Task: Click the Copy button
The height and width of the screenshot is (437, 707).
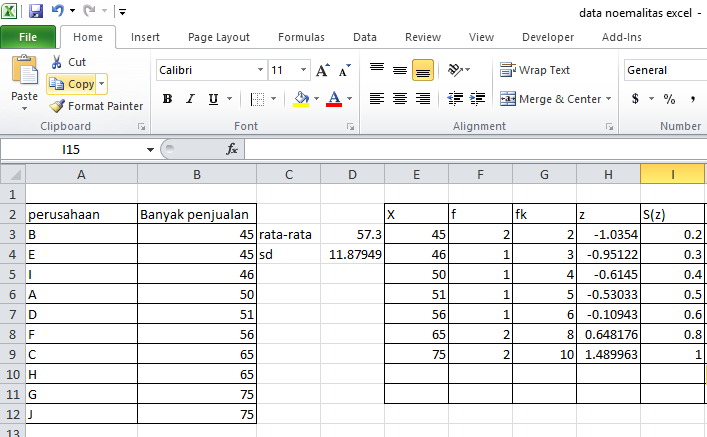Action: tap(72, 84)
